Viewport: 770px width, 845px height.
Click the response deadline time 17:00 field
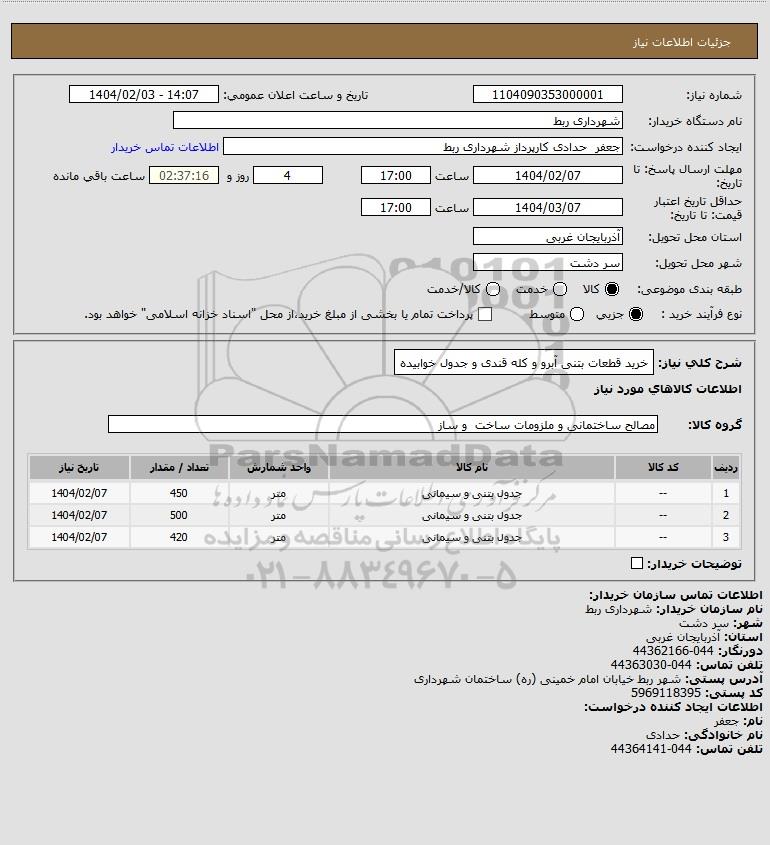[396, 175]
